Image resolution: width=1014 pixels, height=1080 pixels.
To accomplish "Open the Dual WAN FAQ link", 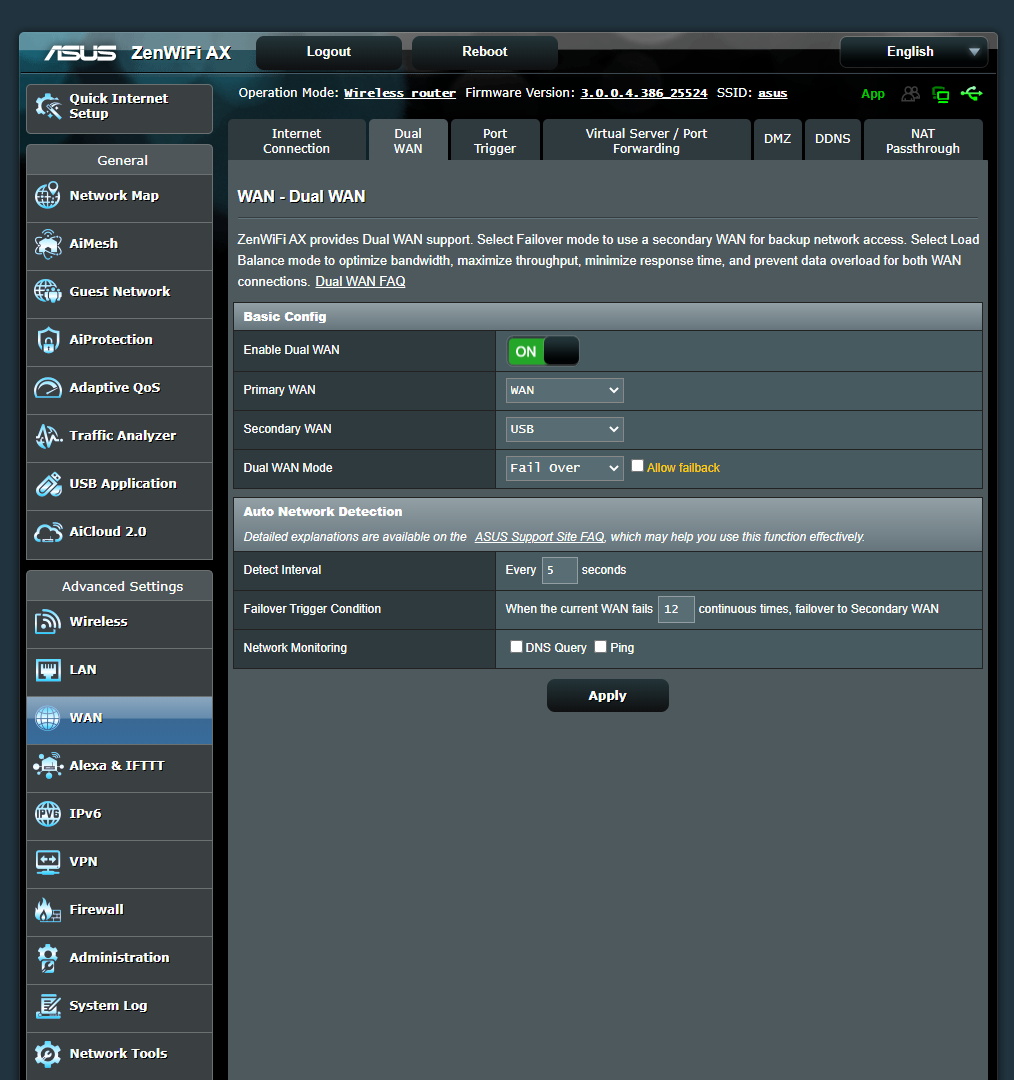I will pyautogui.click(x=360, y=282).
